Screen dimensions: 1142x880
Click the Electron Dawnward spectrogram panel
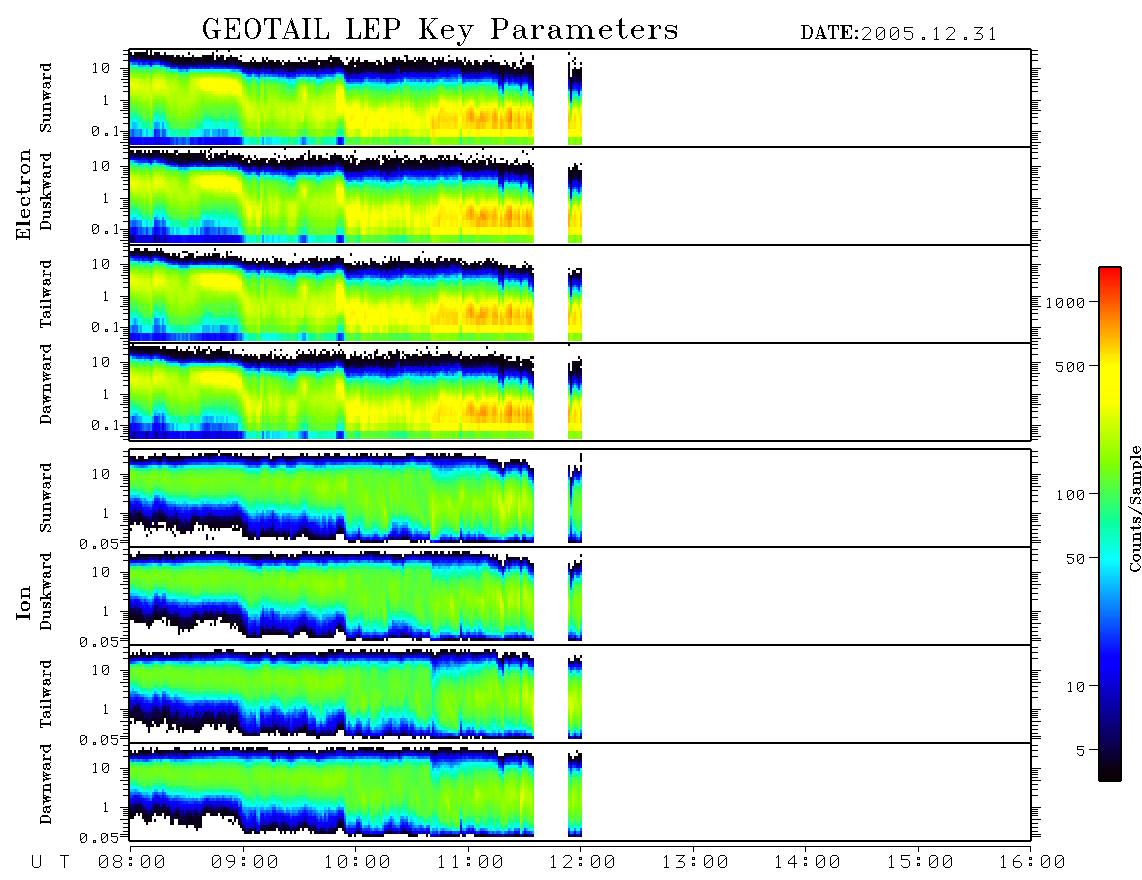click(x=580, y=392)
